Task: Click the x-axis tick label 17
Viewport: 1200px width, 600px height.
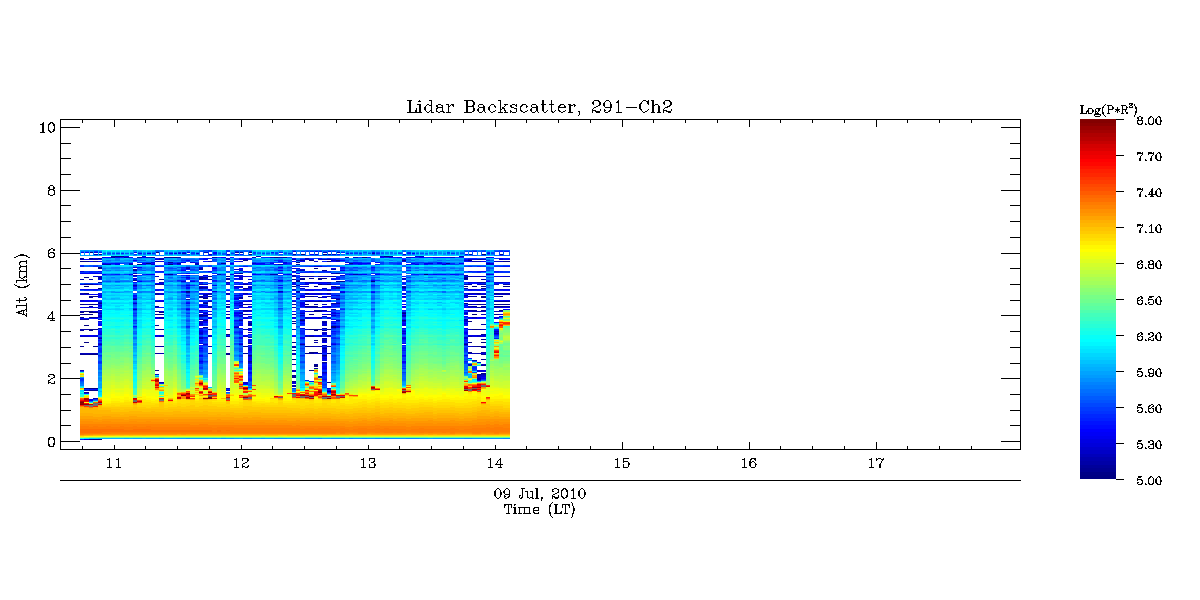Action: (x=875, y=463)
